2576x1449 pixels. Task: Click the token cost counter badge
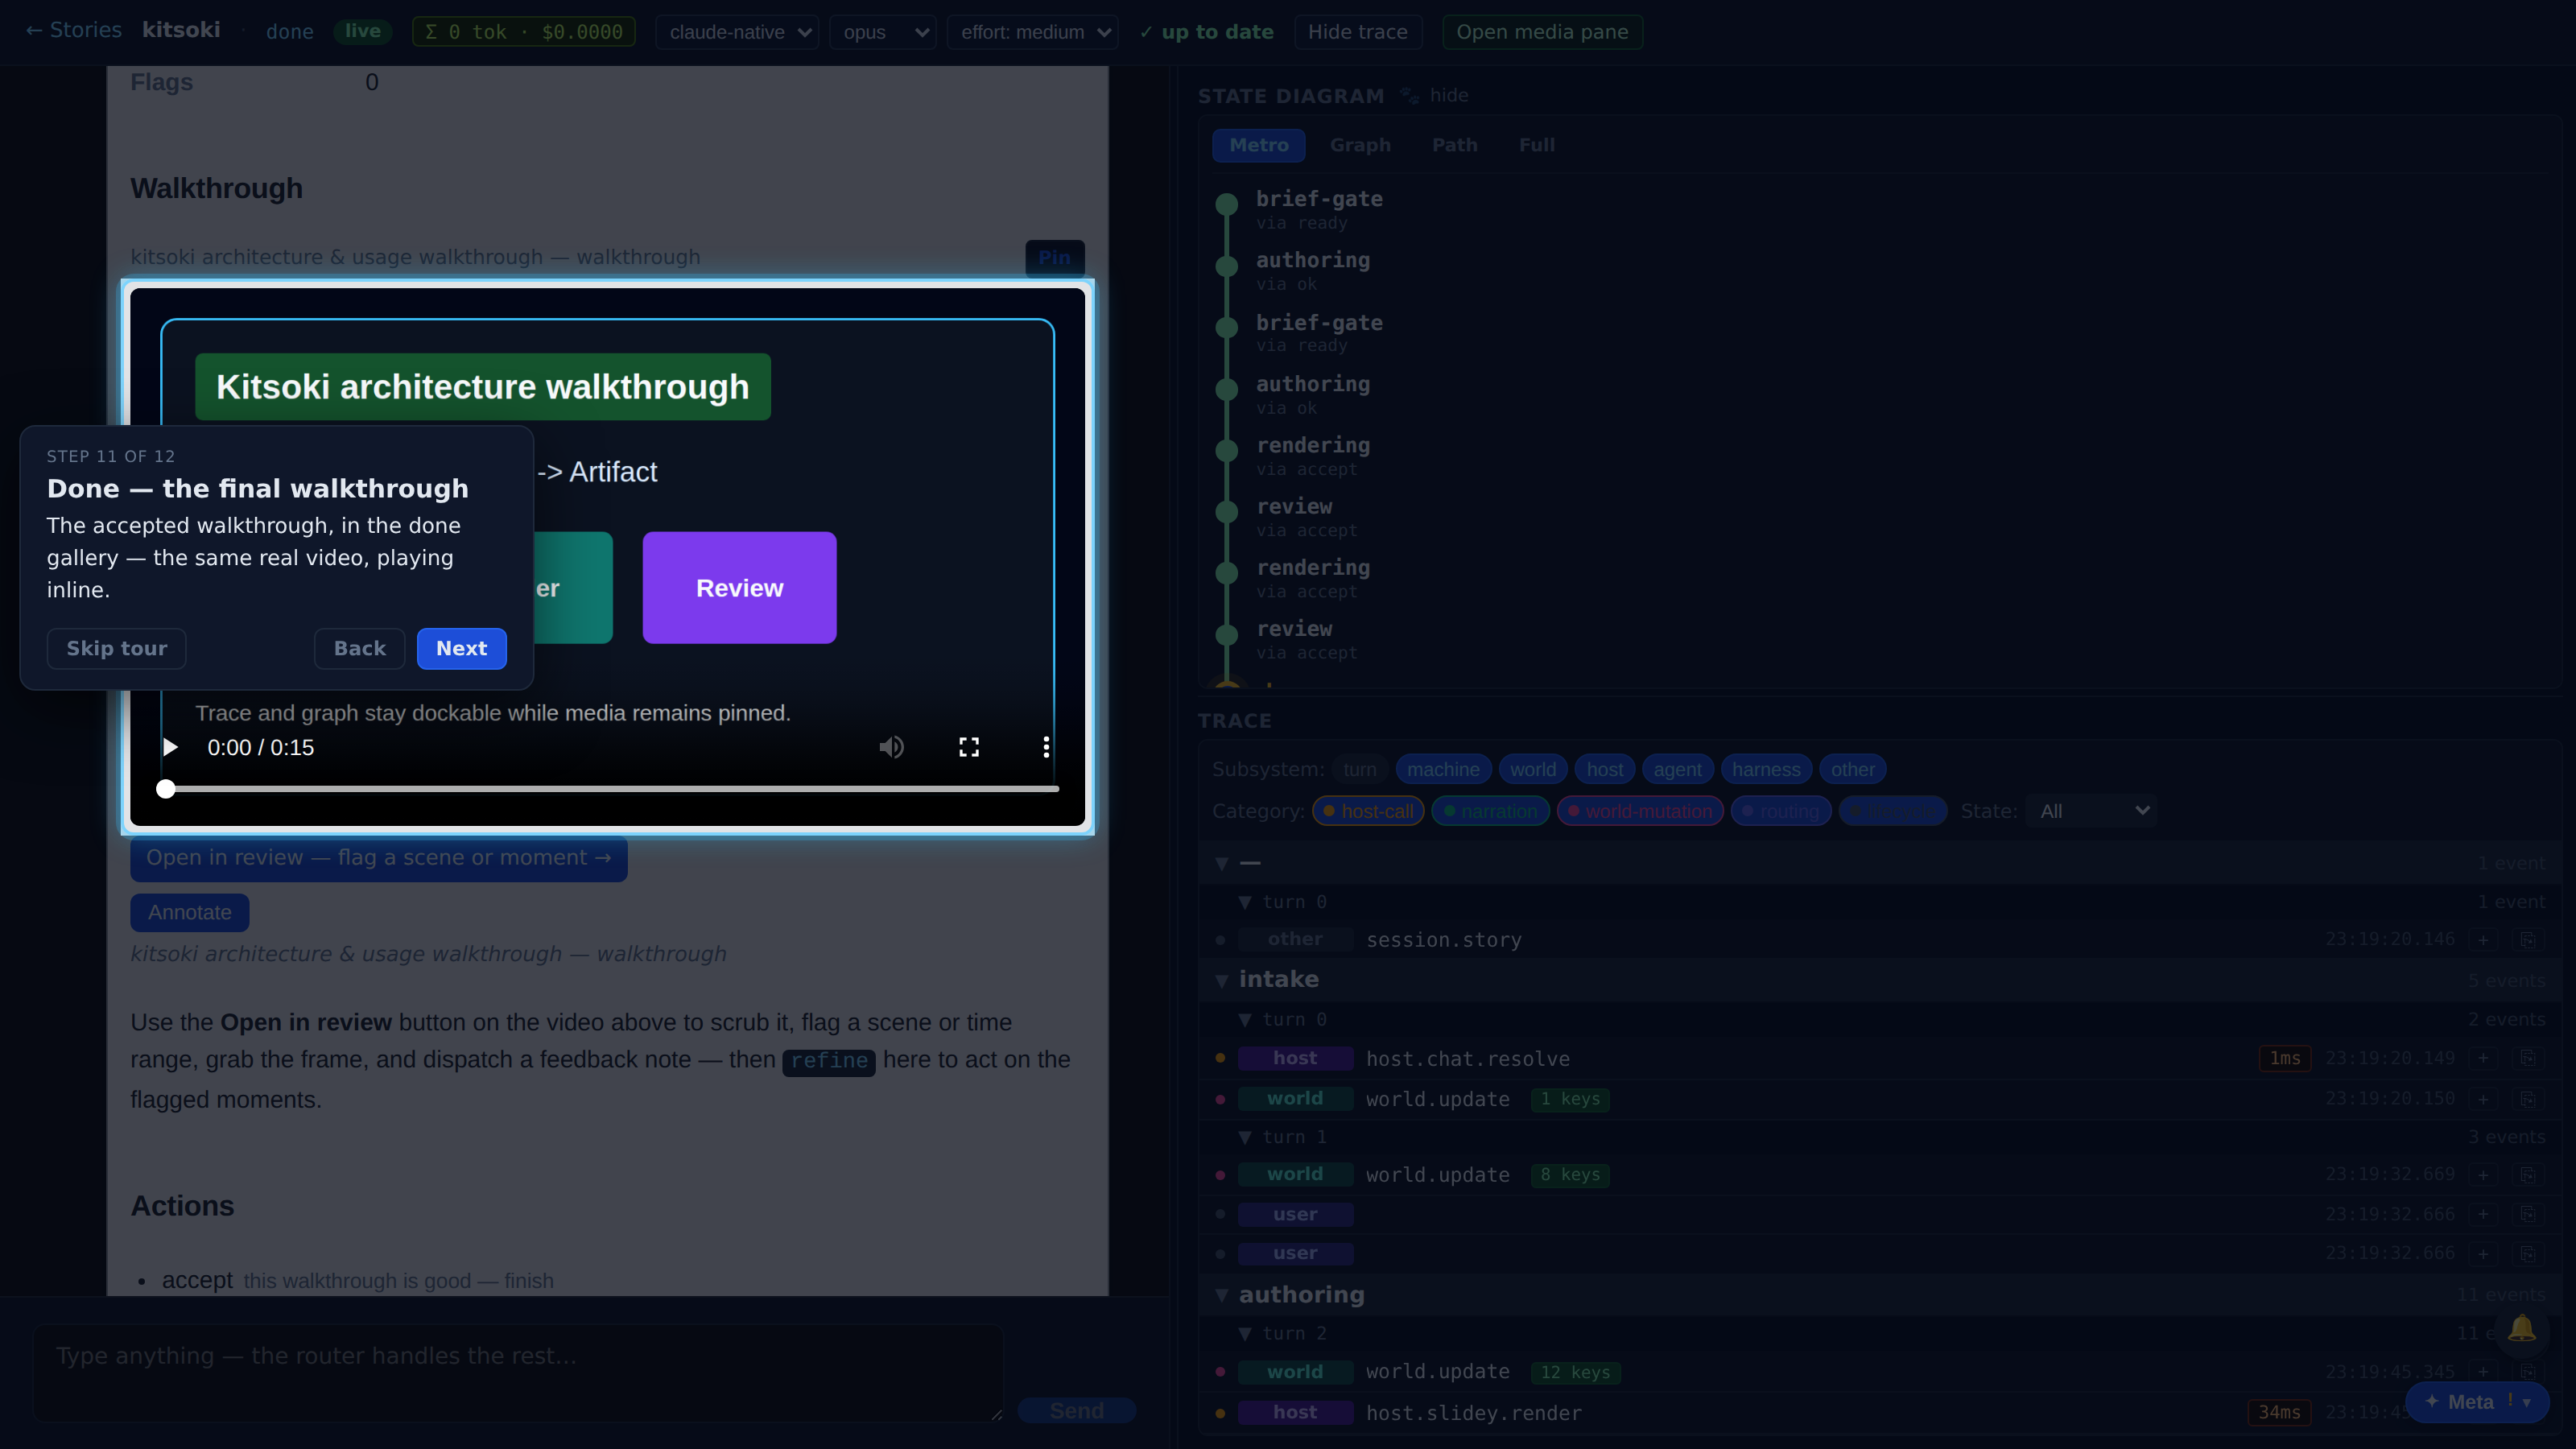(x=524, y=32)
